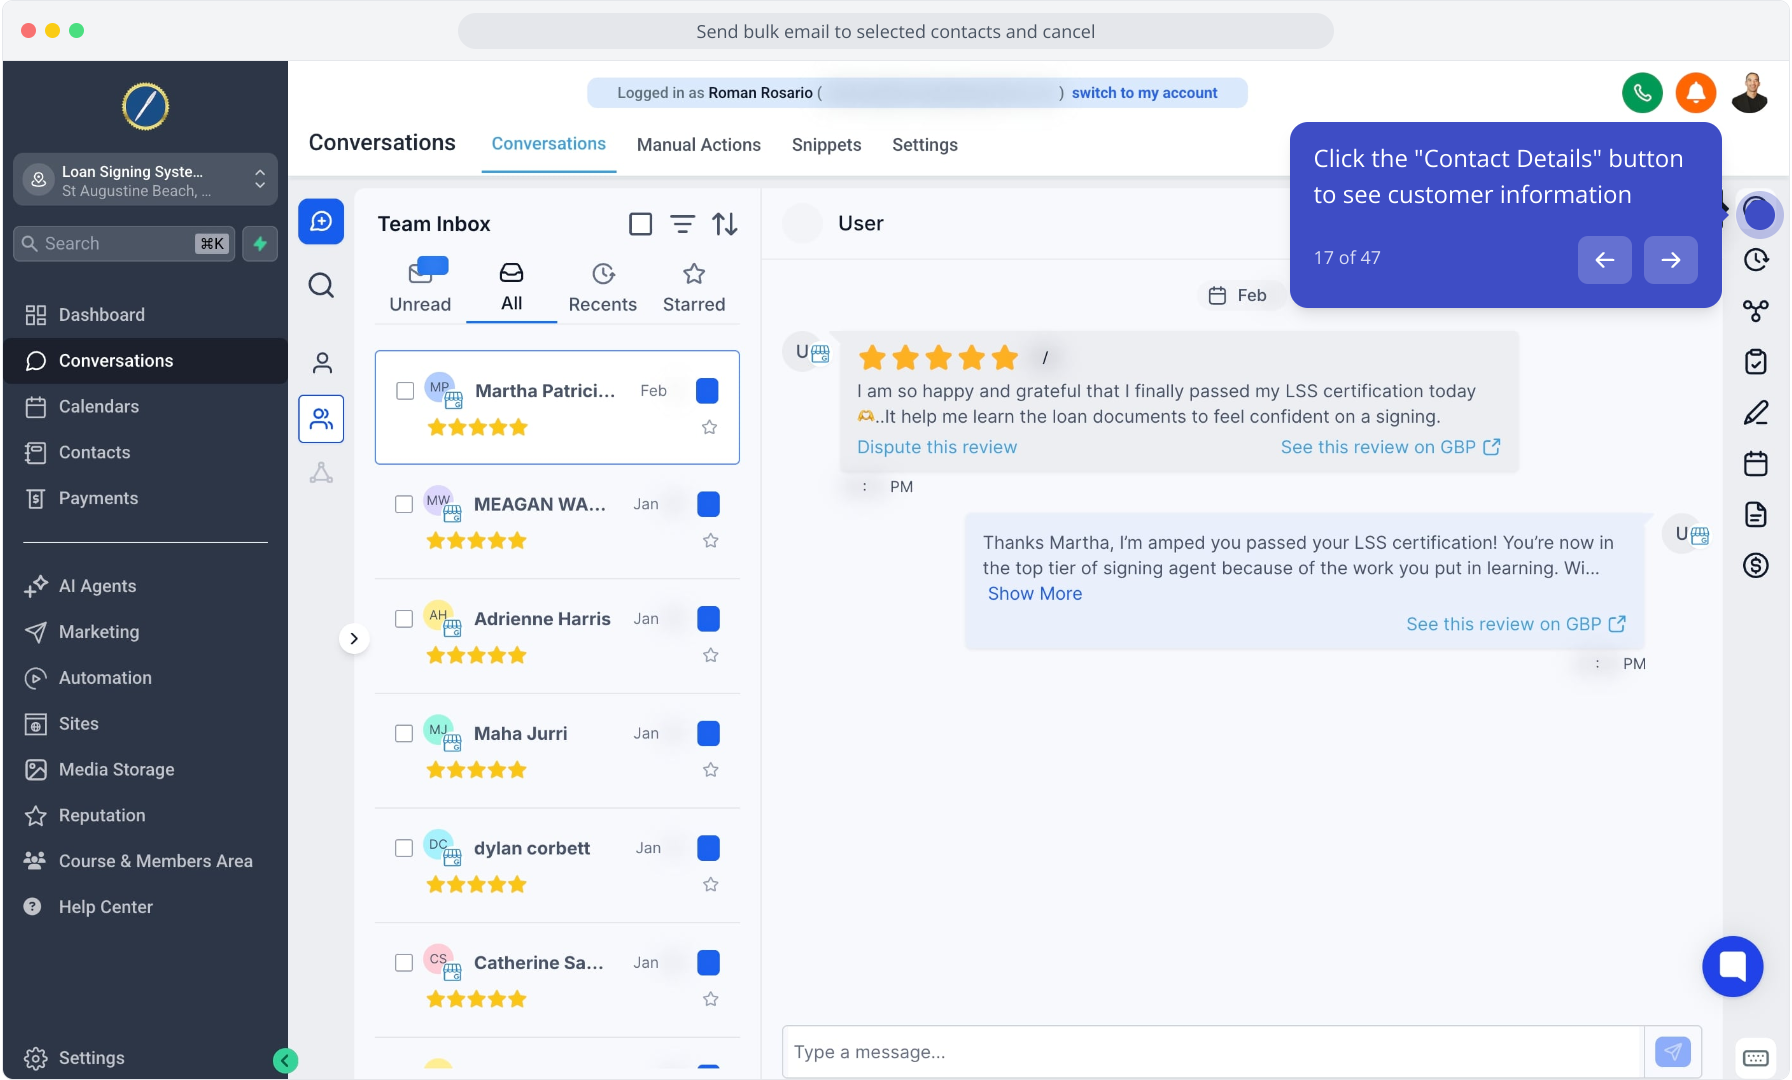The width and height of the screenshot is (1792, 1080).
Task: Click the blue badge on Maha Jurri
Action: [x=708, y=733]
